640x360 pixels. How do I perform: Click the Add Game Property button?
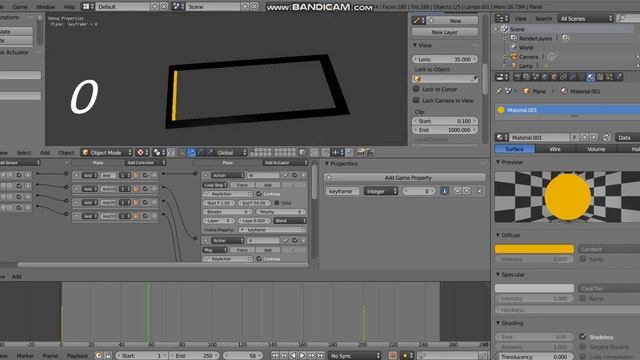[405, 178]
